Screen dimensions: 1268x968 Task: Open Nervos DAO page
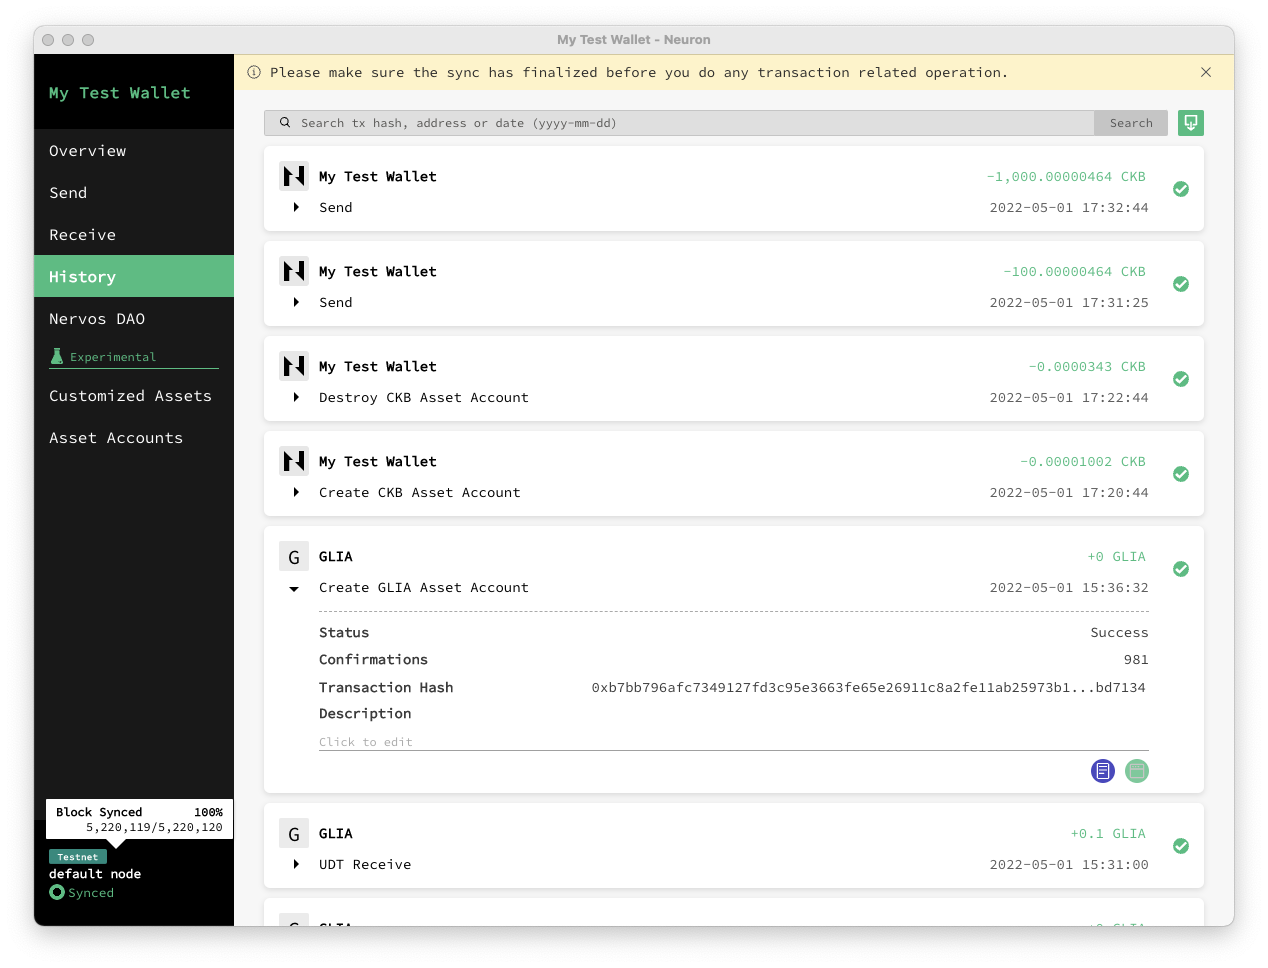134,319
